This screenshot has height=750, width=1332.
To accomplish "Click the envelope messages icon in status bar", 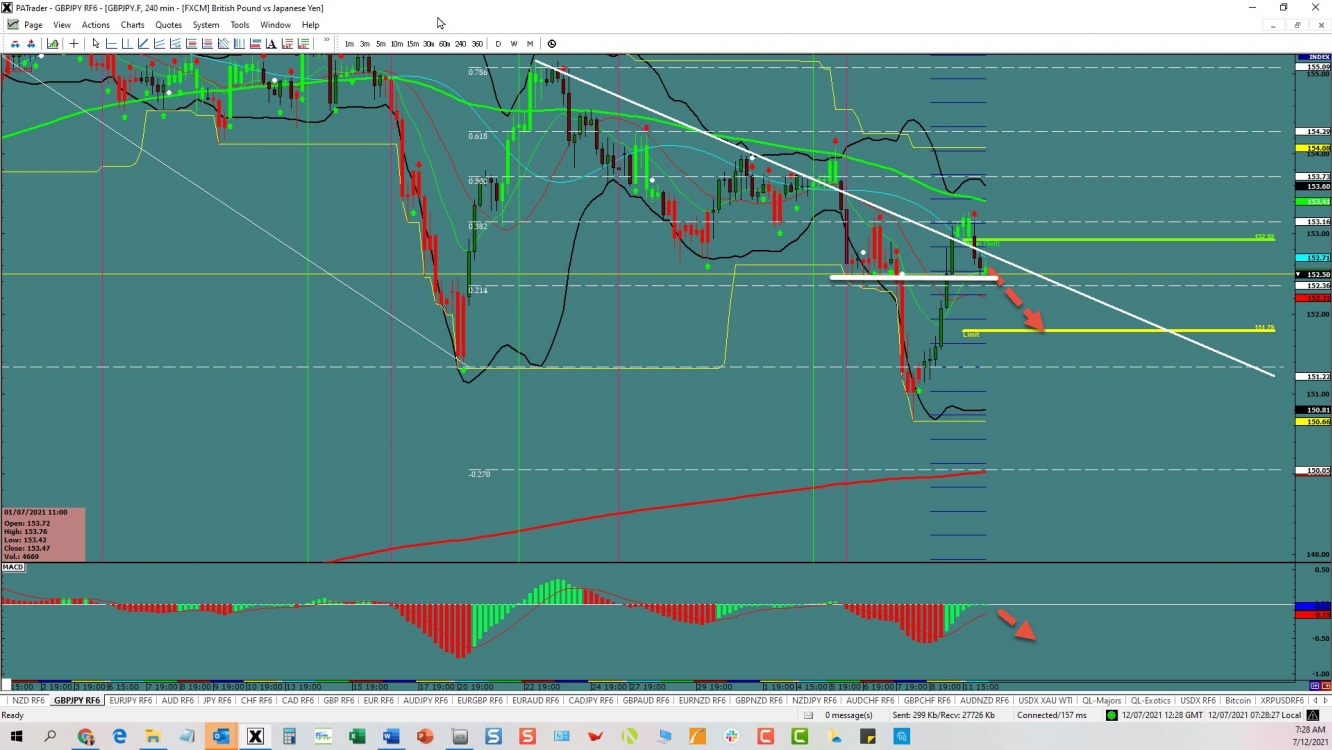I will (x=808, y=715).
